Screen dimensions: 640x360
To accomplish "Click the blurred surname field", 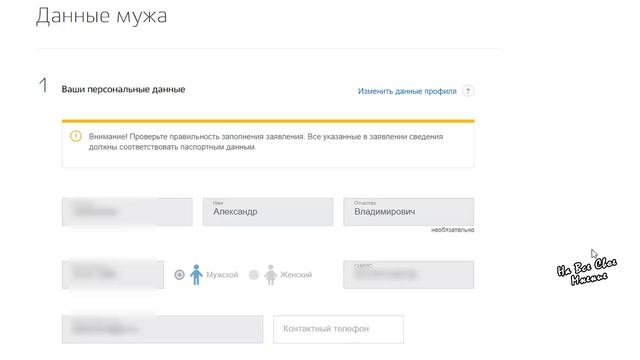I will coord(127,212).
